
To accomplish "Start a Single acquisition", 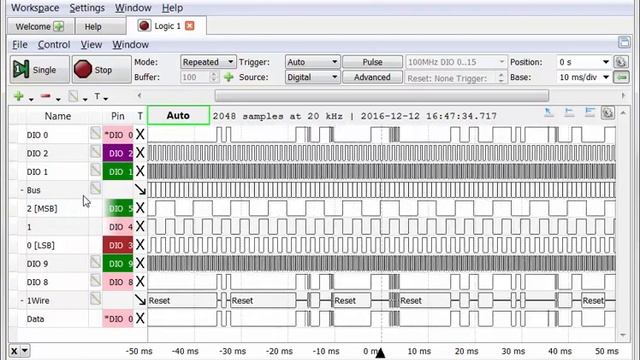I will [40, 69].
